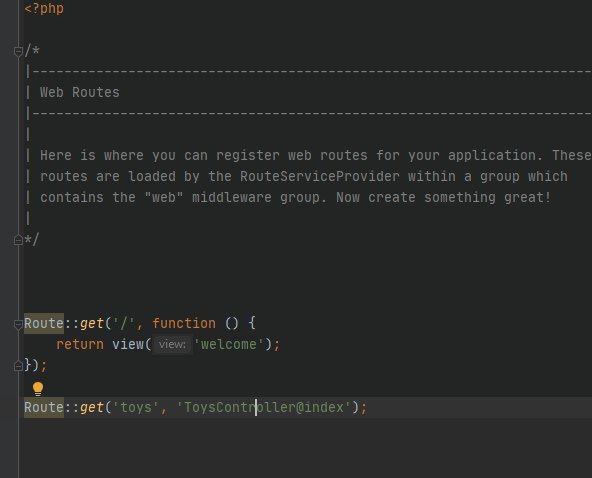This screenshot has width=592, height=478.
Task: Click the yellow lightbulb quick-fix icon
Action: tap(38, 389)
